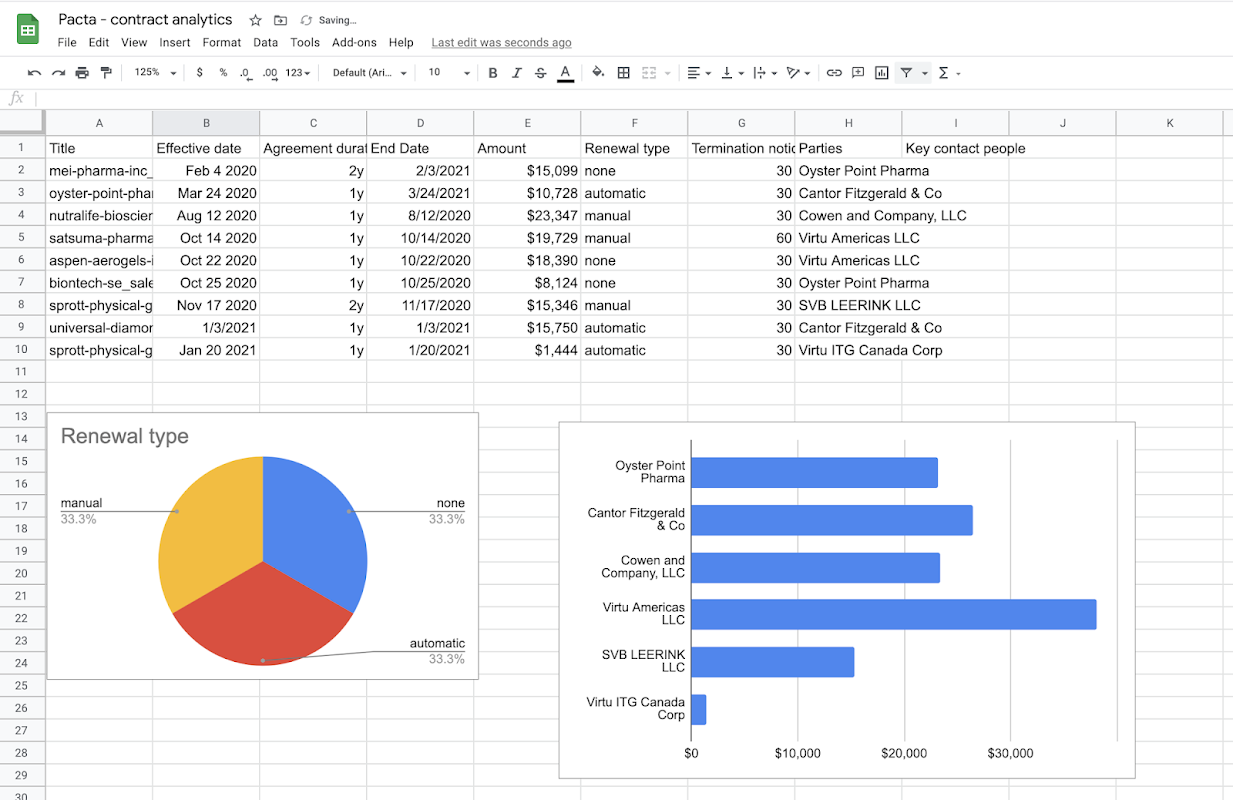Select cell containing $23,347
1233x800 pixels.
527,215
